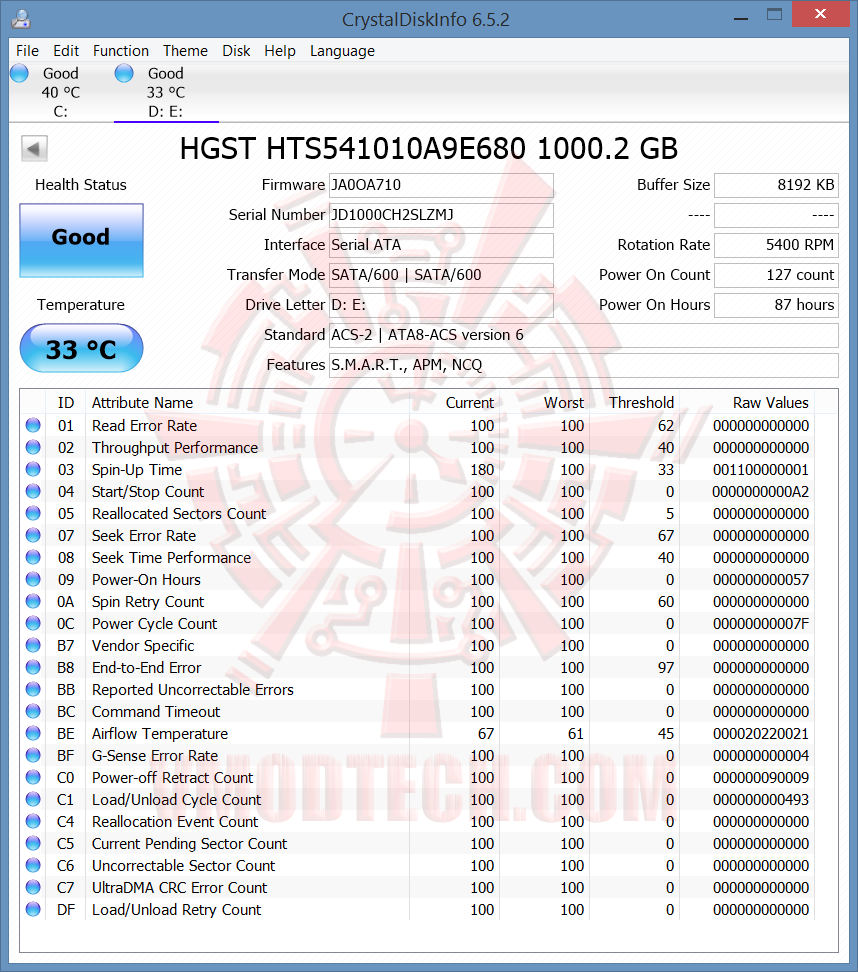Click the 33 °C temperature button

(x=81, y=348)
